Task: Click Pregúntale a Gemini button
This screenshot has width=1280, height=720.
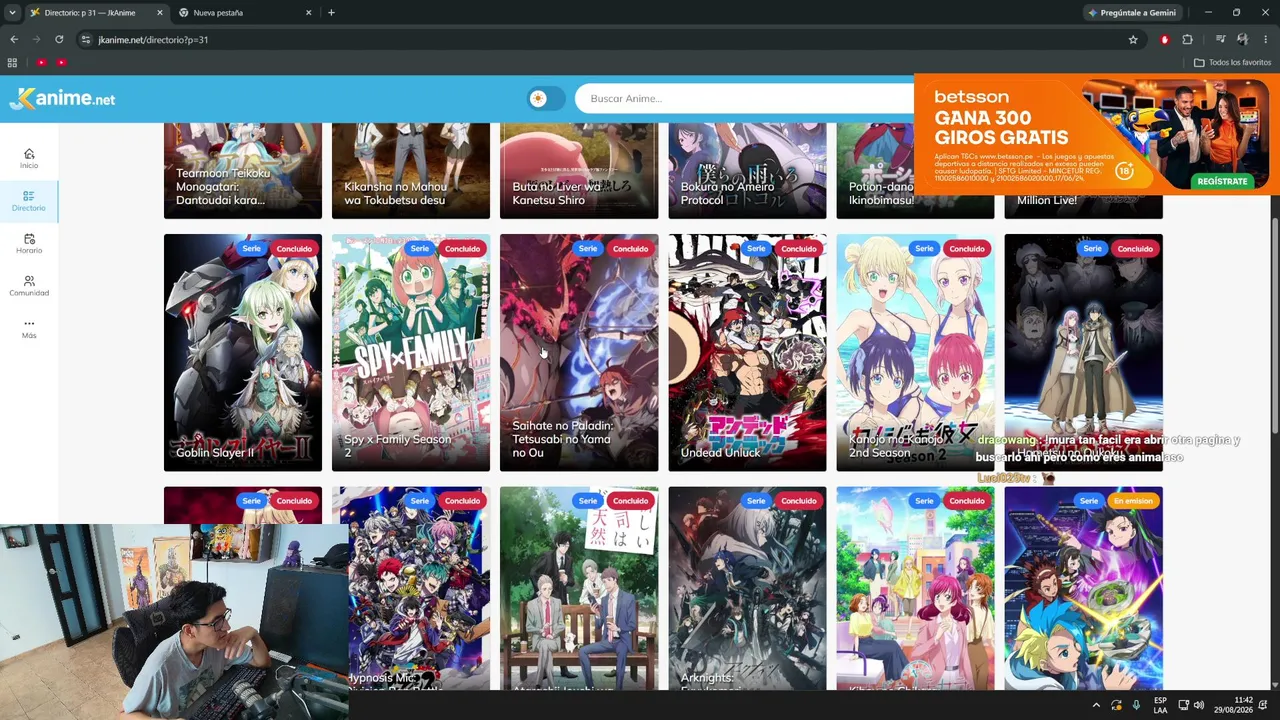Action: 1132,13
